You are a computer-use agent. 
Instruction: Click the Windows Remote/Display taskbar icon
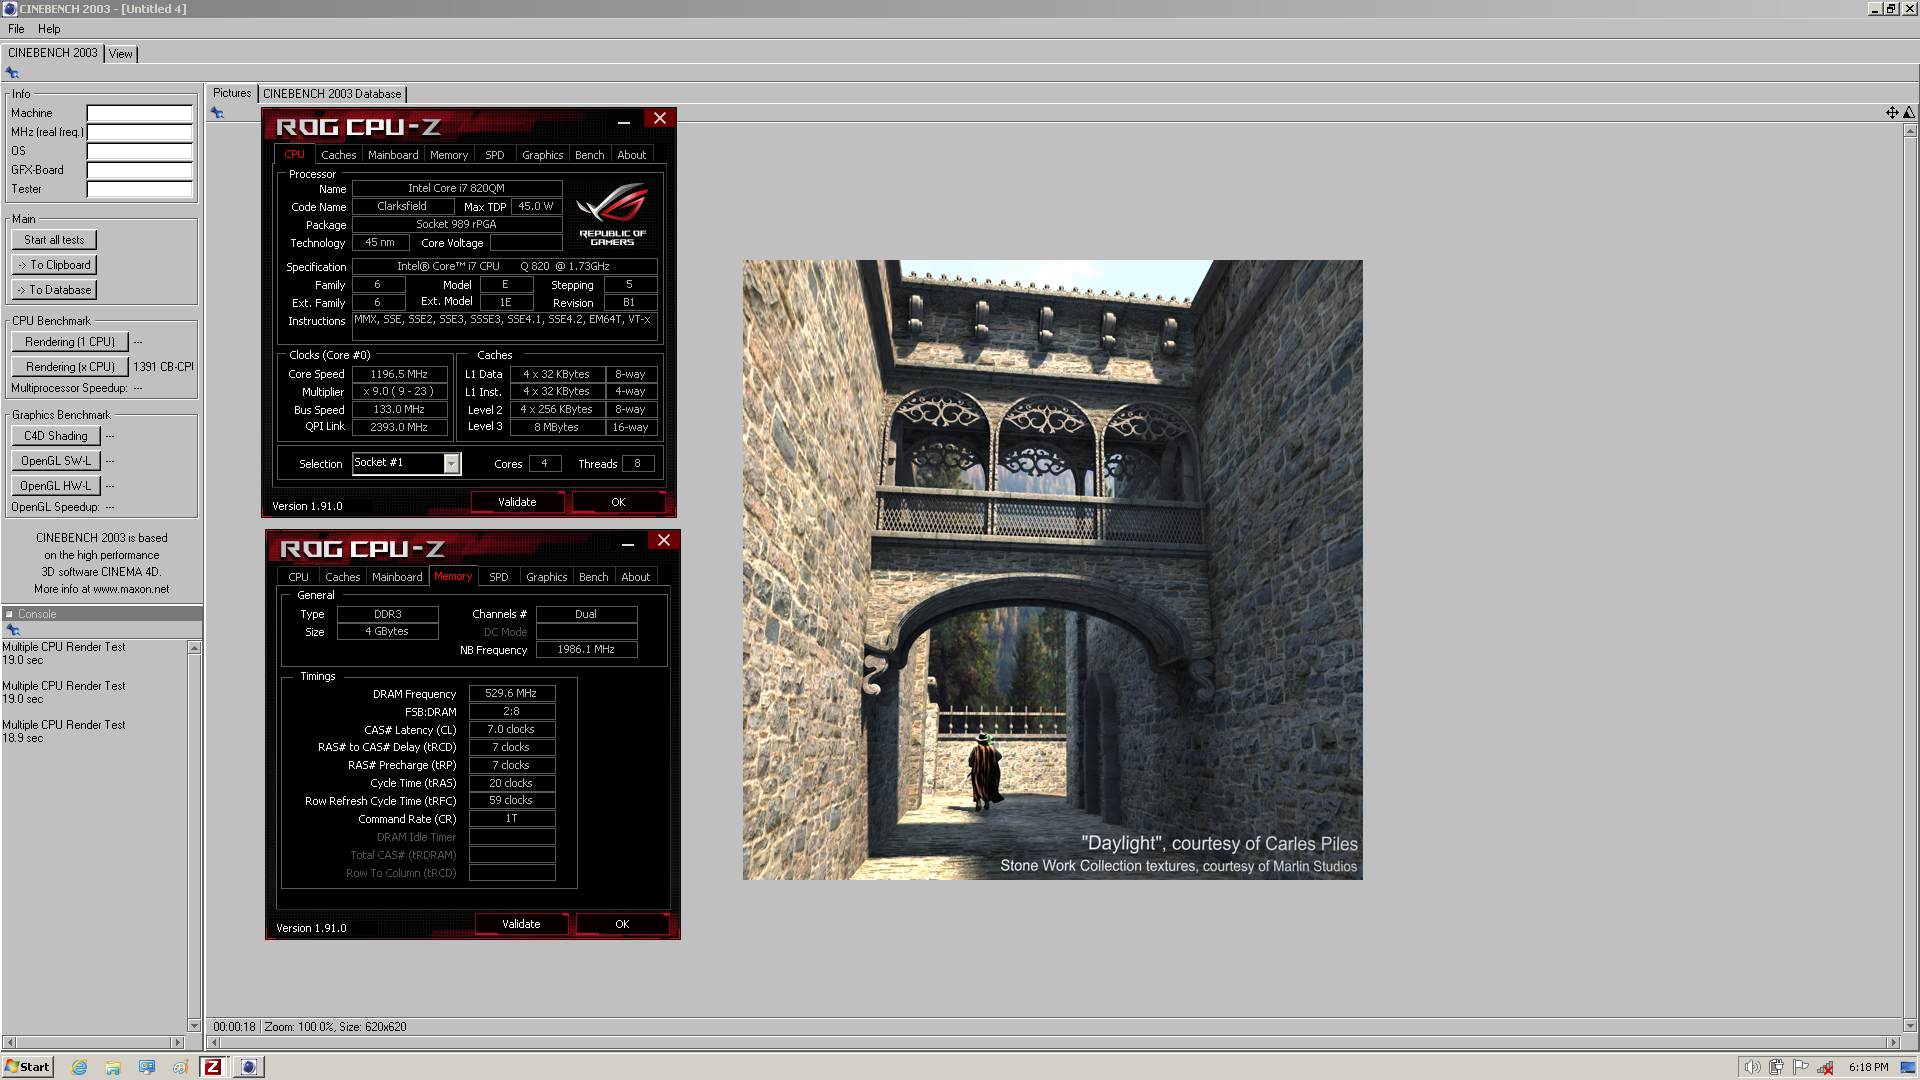(147, 1067)
